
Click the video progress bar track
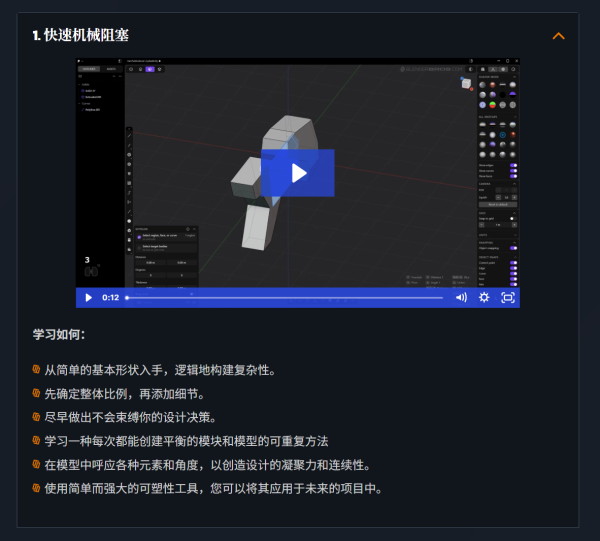click(x=284, y=298)
